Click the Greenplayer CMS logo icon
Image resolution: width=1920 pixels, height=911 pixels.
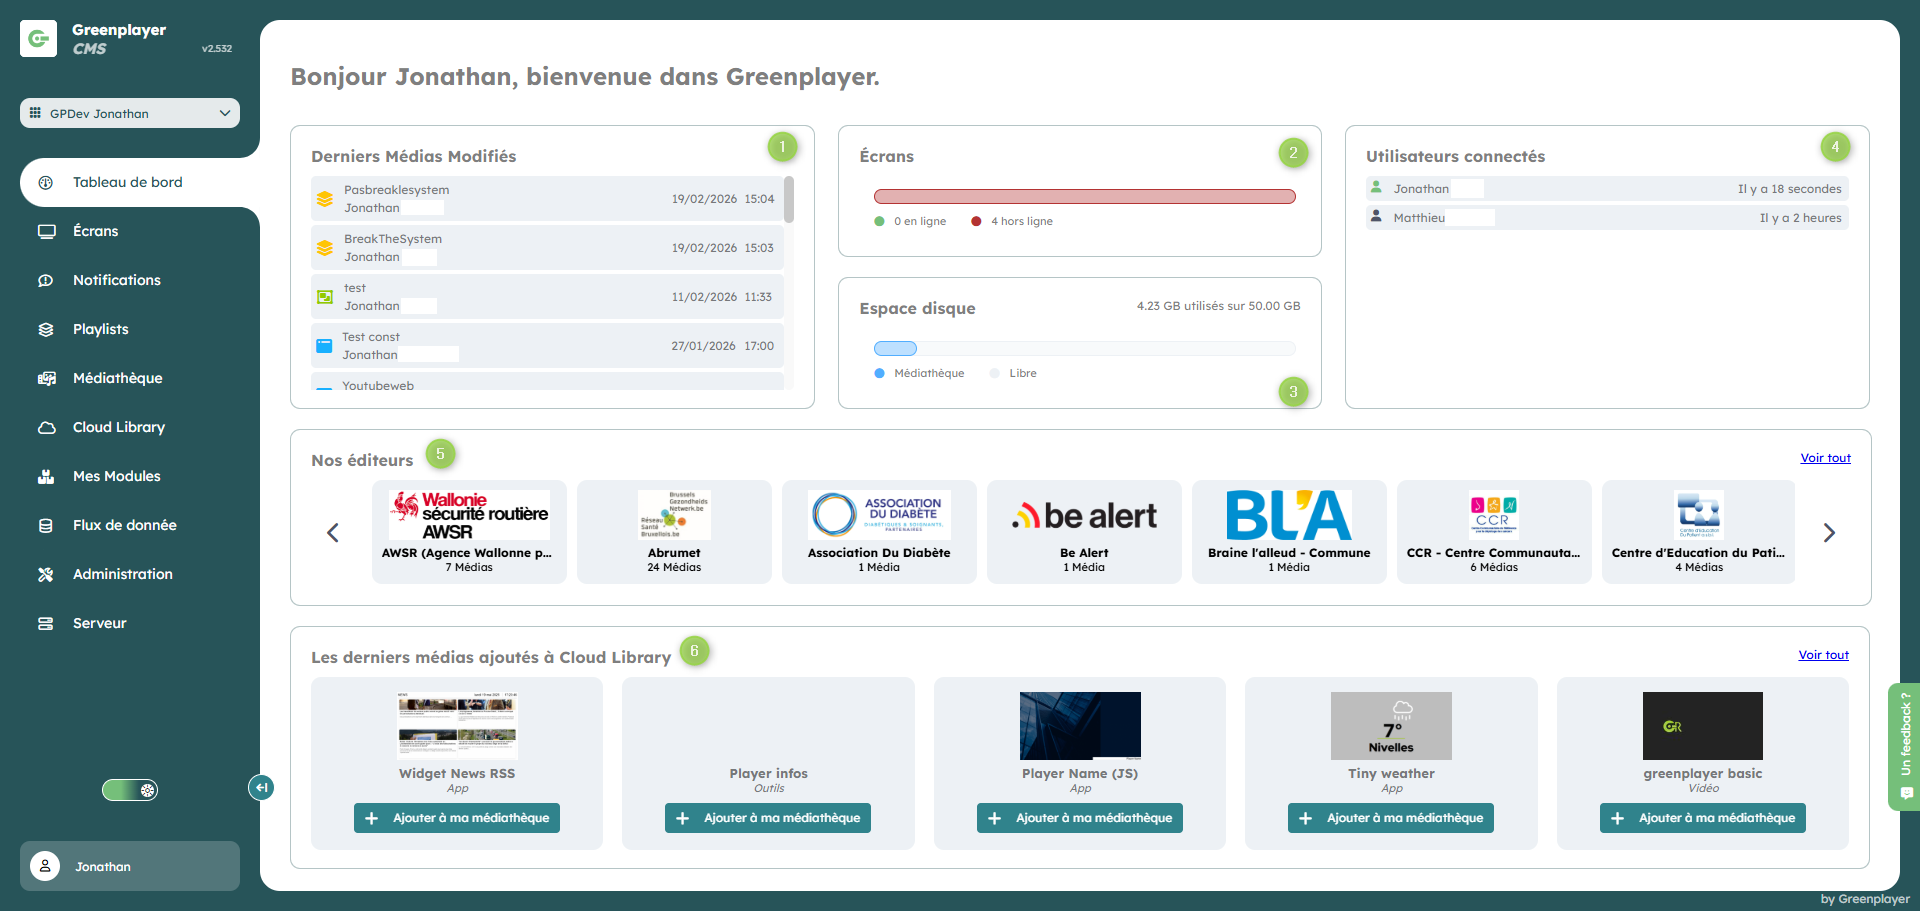click(38, 39)
